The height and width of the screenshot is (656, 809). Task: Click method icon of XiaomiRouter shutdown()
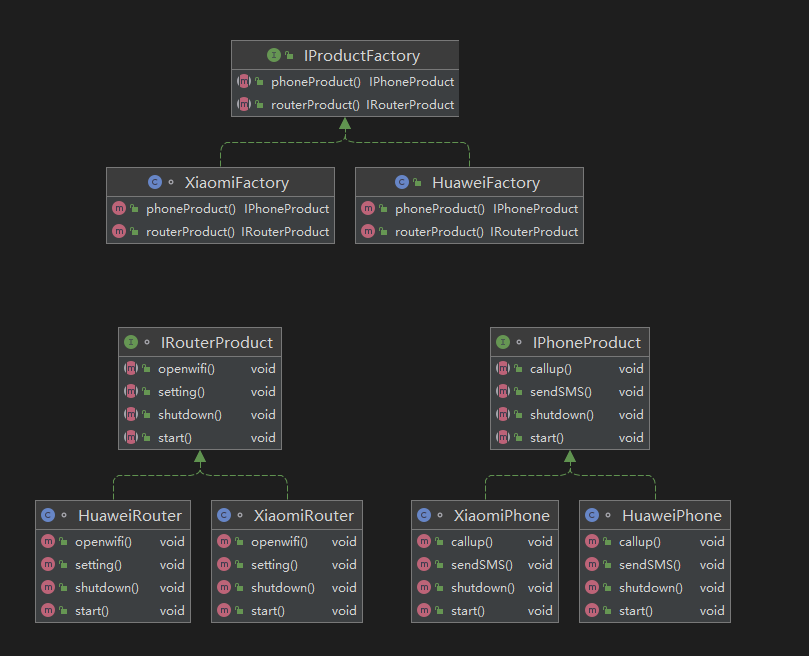[x=224, y=588]
